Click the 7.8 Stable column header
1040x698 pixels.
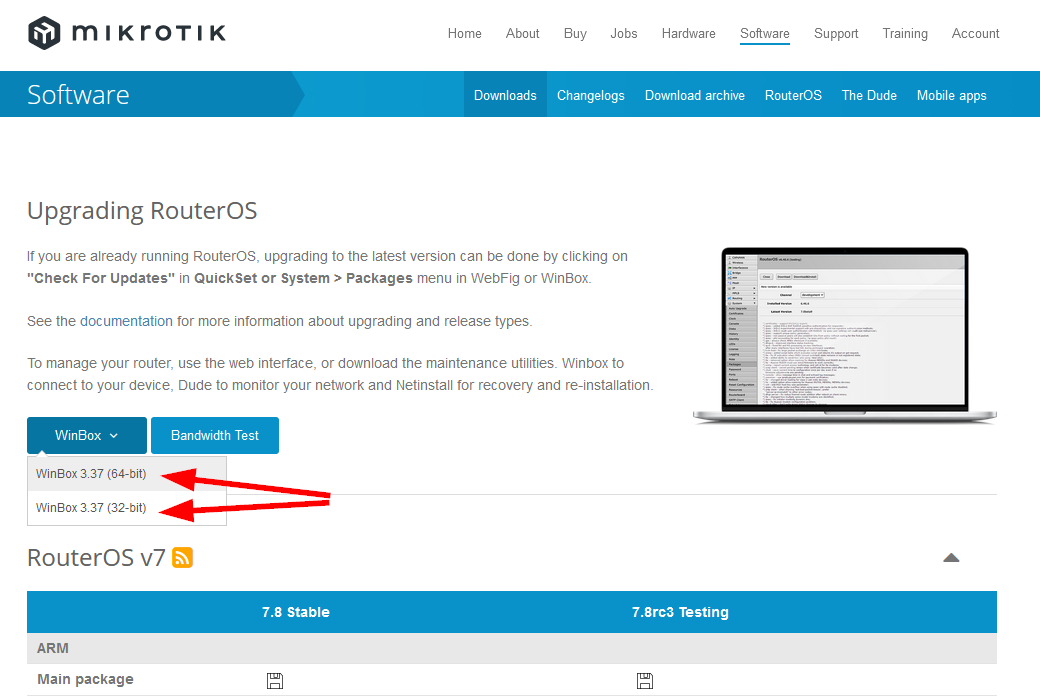(295, 612)
